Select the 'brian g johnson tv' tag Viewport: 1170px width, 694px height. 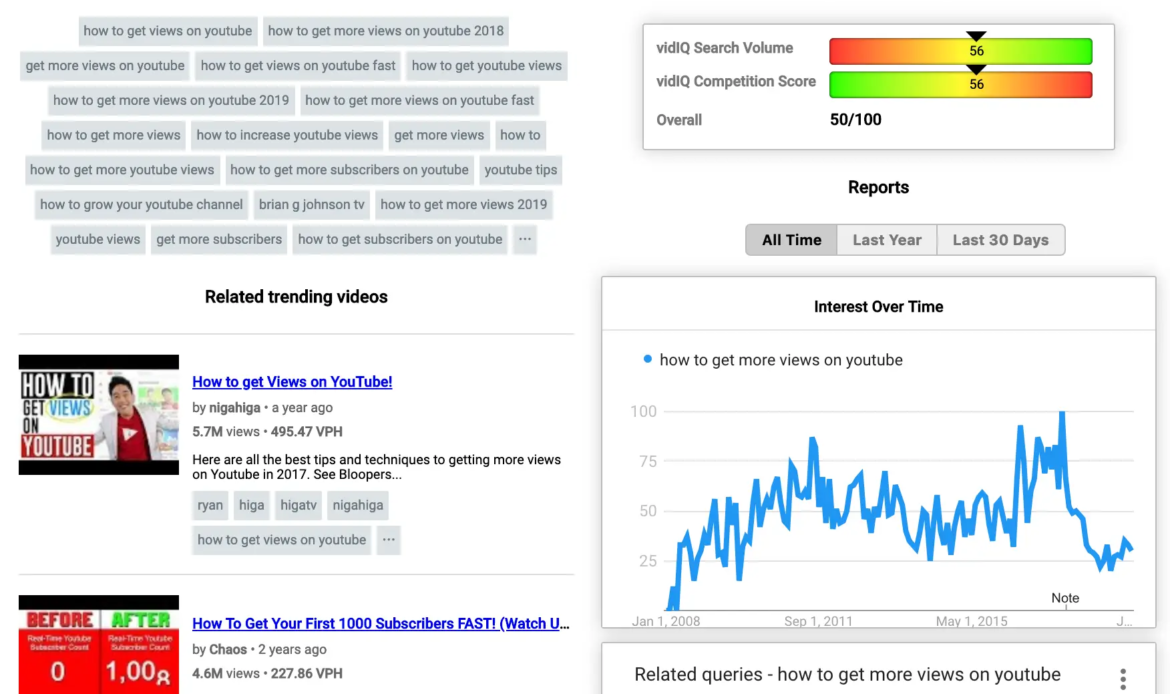tap(311, 204)
